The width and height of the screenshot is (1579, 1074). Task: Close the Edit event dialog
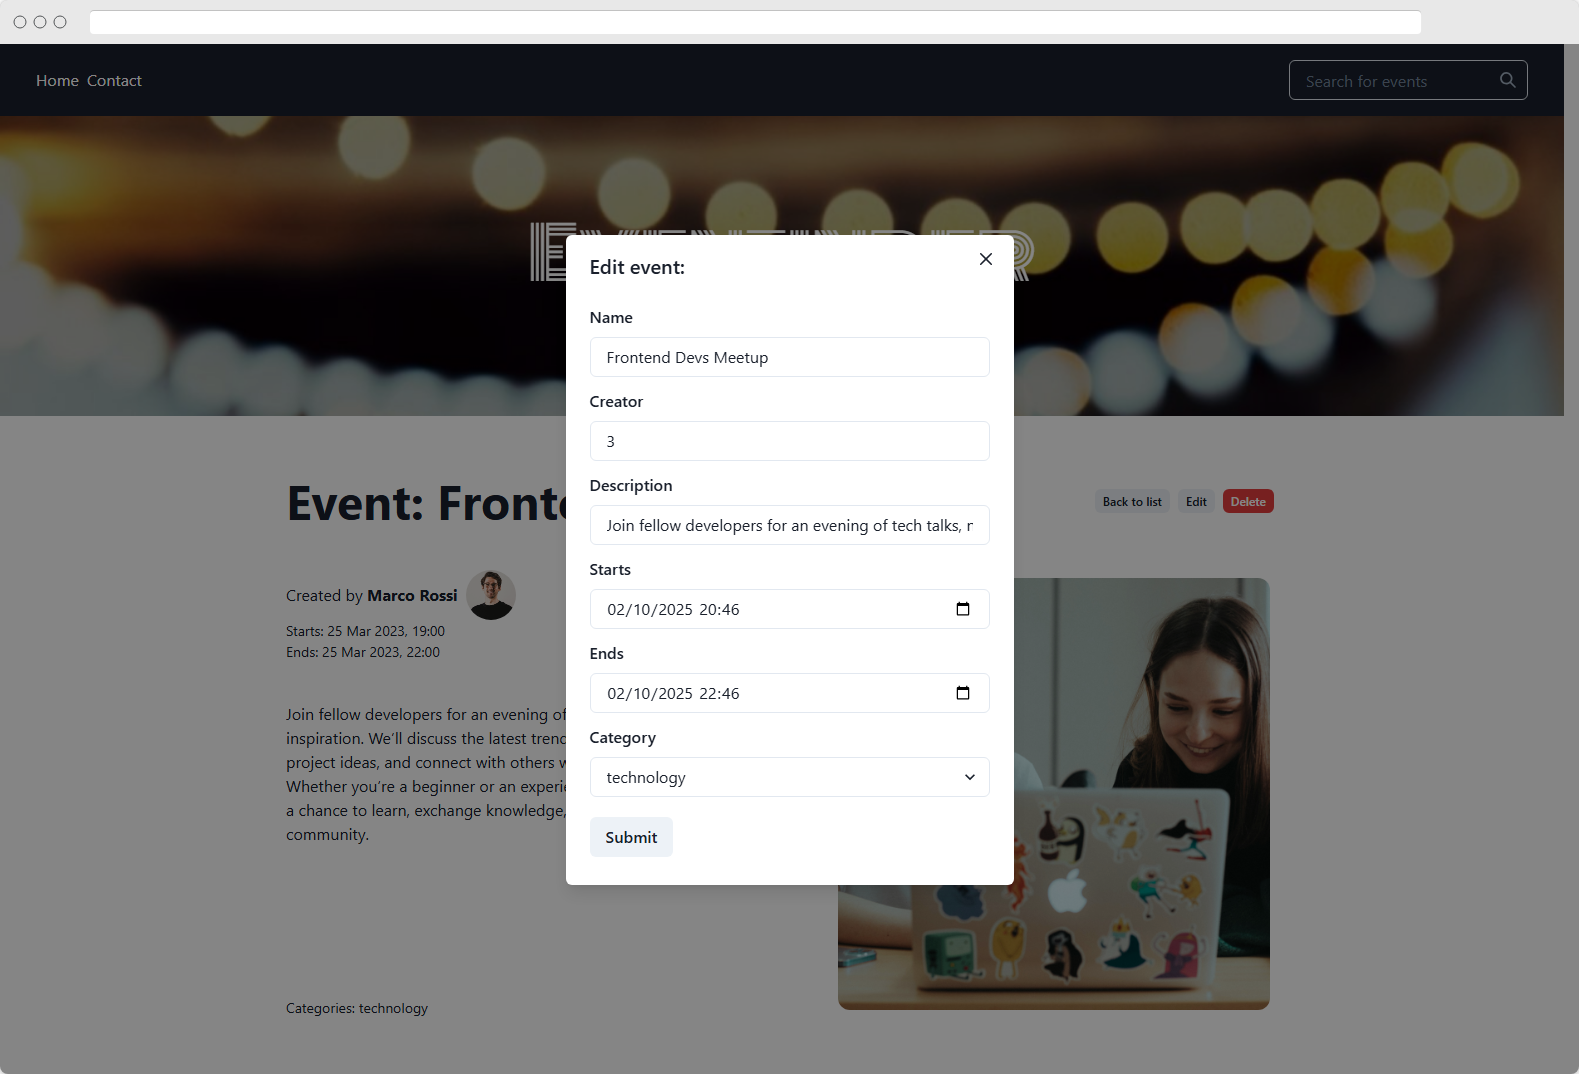[986, 259]
